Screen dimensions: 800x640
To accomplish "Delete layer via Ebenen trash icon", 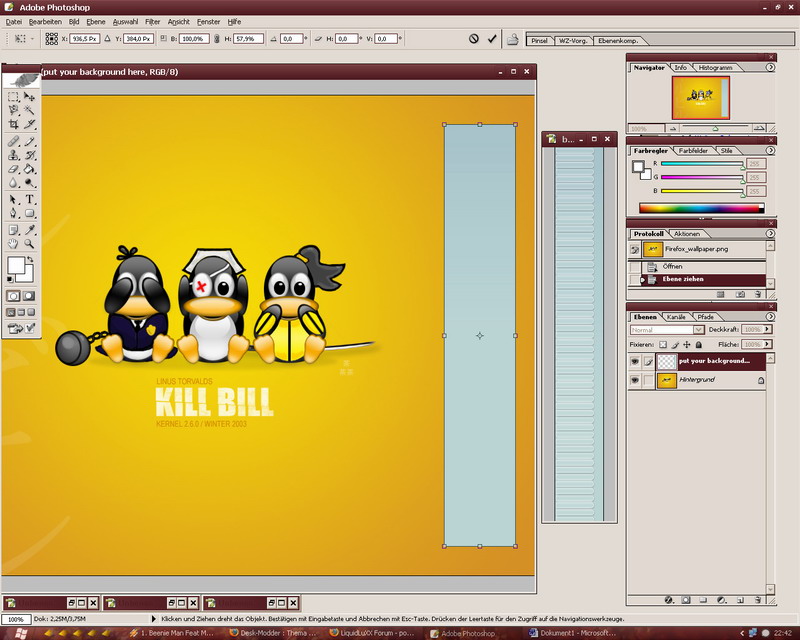I will [x=758, y=600].
